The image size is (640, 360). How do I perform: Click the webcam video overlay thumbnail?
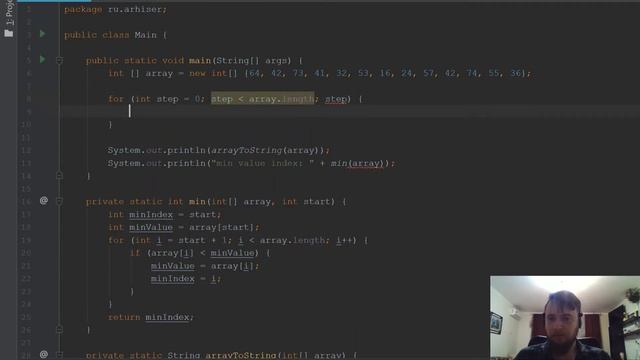tap(565, 318)
